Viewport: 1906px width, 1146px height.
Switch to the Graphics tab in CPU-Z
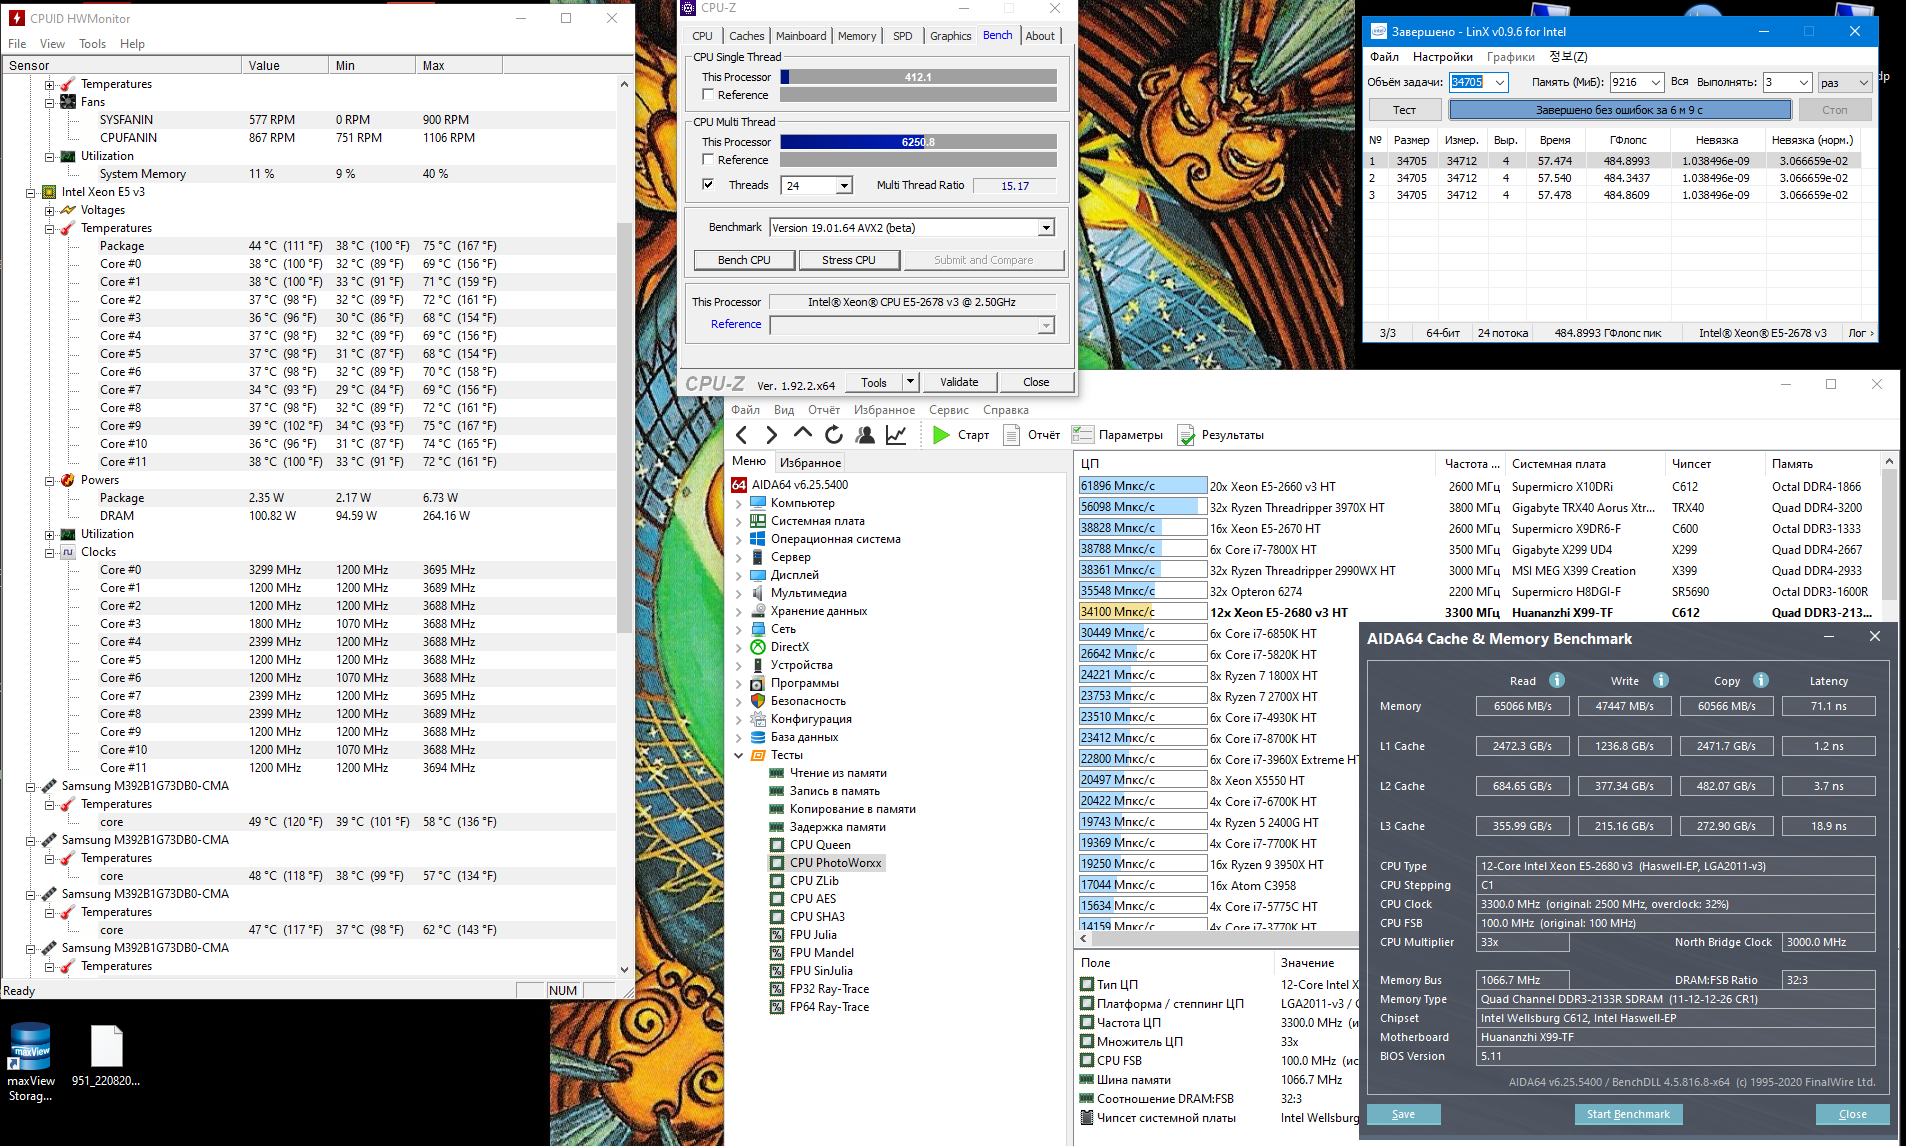[950, 36]
